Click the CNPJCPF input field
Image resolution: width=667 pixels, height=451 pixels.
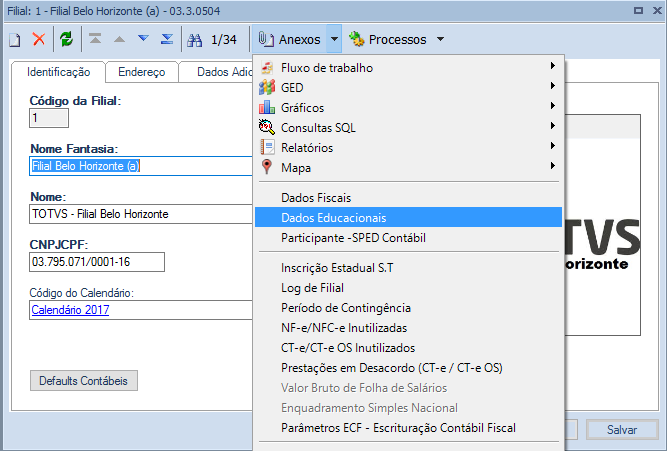pyautogui.click(x=97, y=262)
